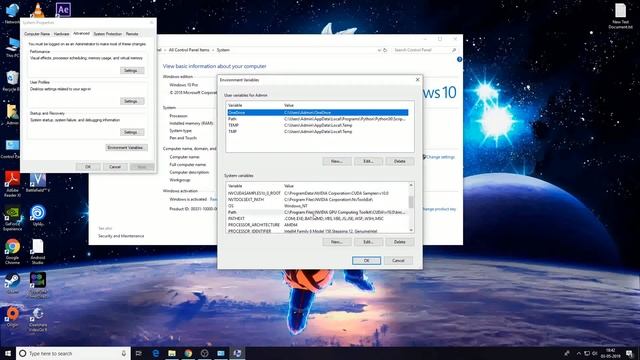The width and height of the screenshot is (640, 360).
Task: Click the refresh icon in the Control Panel address bar
Action: (385, 50)
